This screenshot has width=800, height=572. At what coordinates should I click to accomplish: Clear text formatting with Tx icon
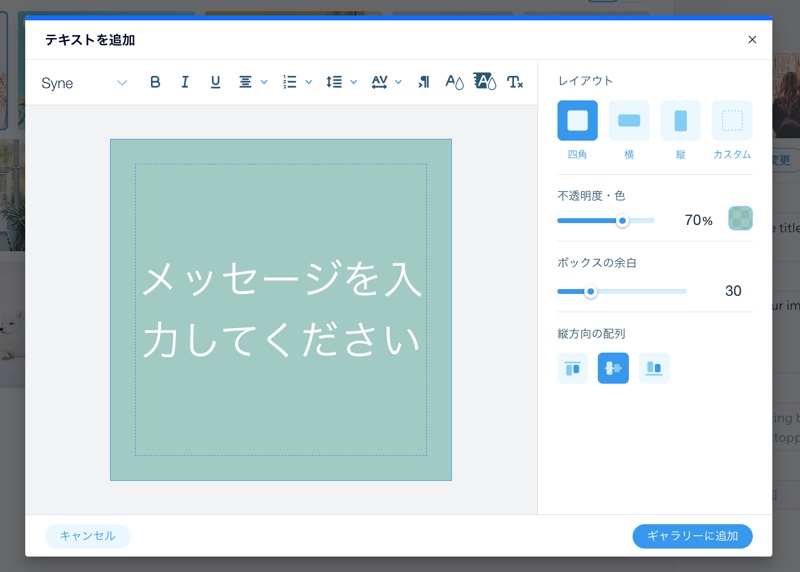(x=515, y=83)
